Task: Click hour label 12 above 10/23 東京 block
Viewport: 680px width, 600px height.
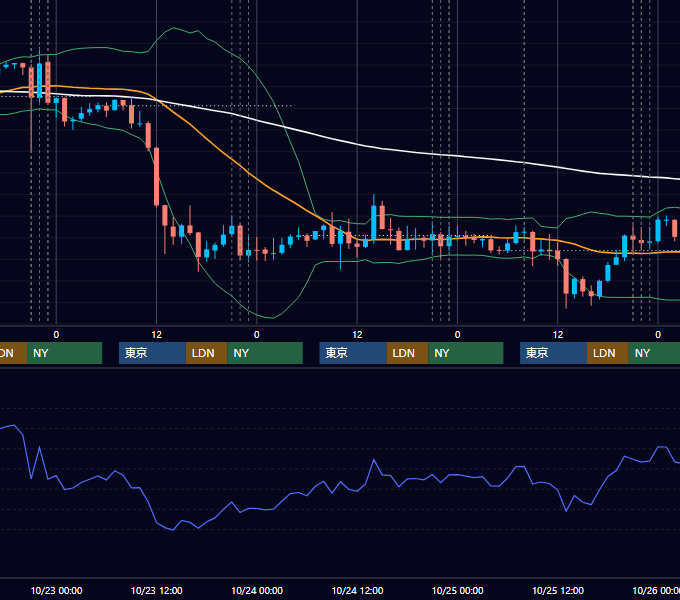Action: pos(157,335)
